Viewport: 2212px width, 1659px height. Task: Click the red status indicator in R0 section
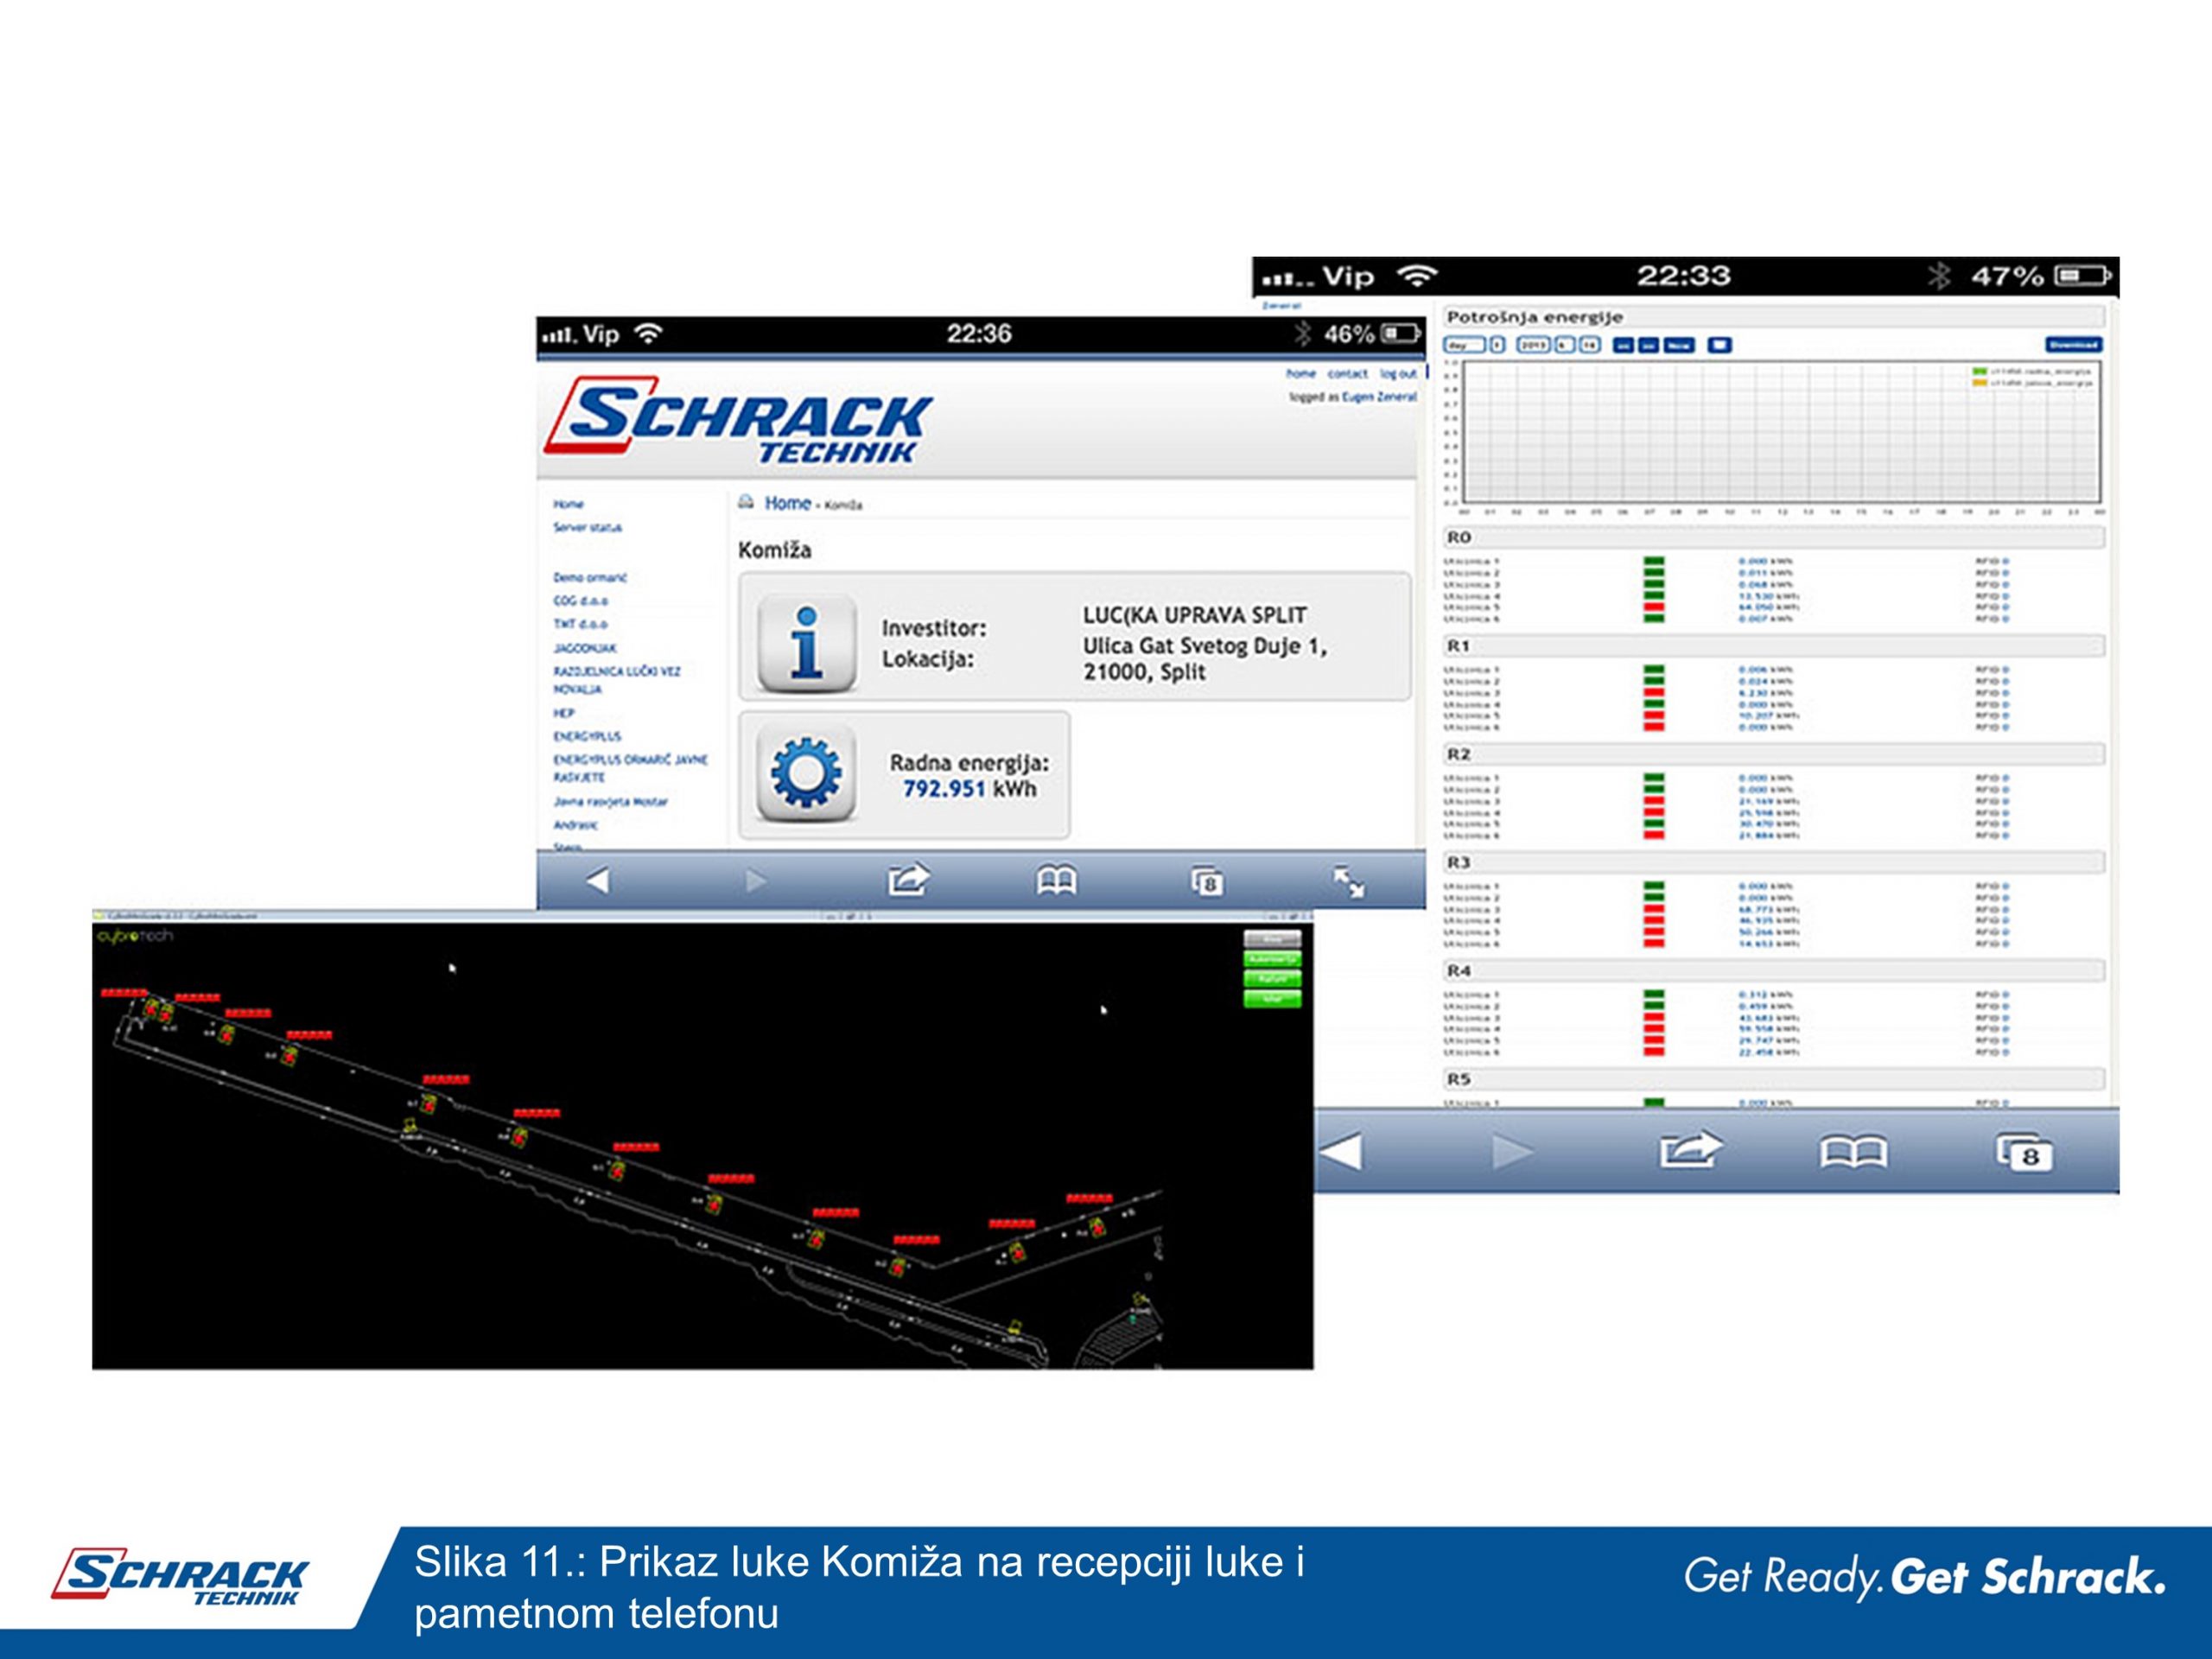point(1654,607)
